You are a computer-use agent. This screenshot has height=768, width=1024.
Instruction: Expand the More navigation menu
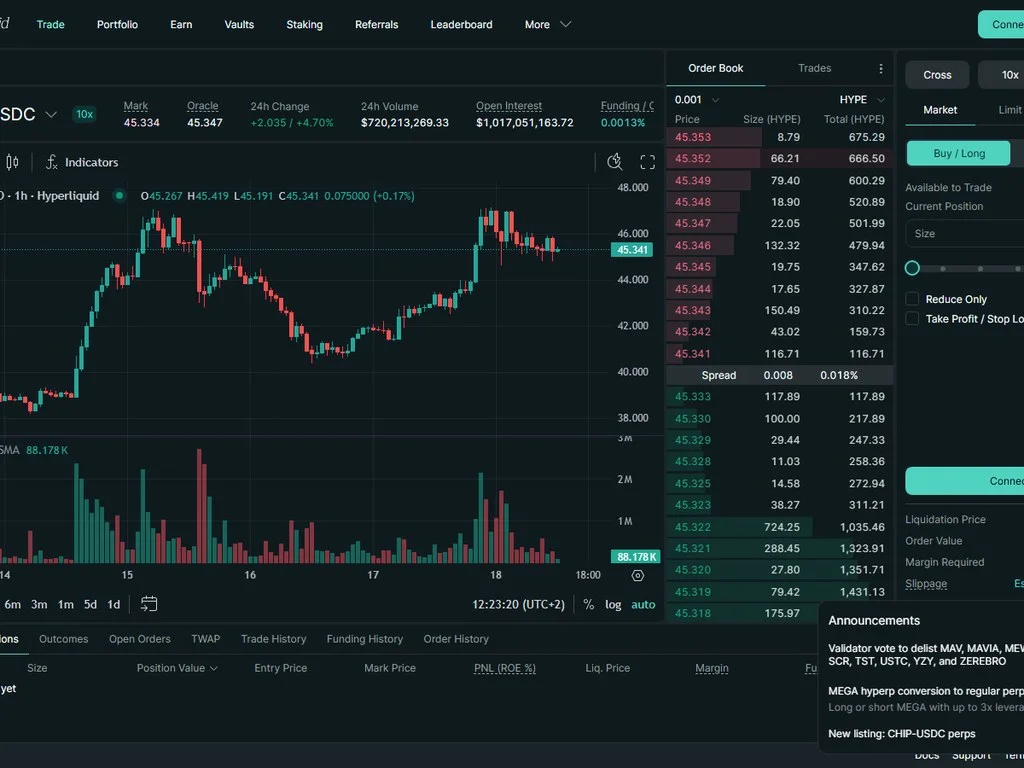(548, 24)
